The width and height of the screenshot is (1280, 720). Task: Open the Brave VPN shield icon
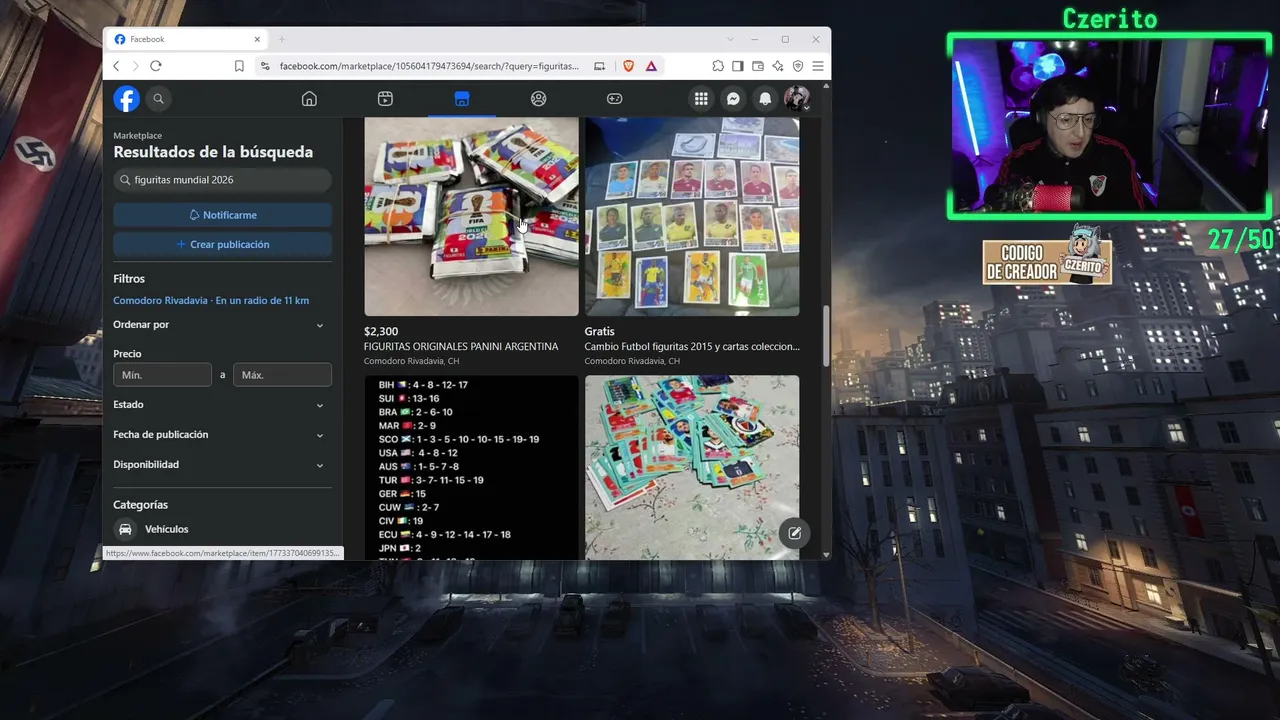point(798,66)
